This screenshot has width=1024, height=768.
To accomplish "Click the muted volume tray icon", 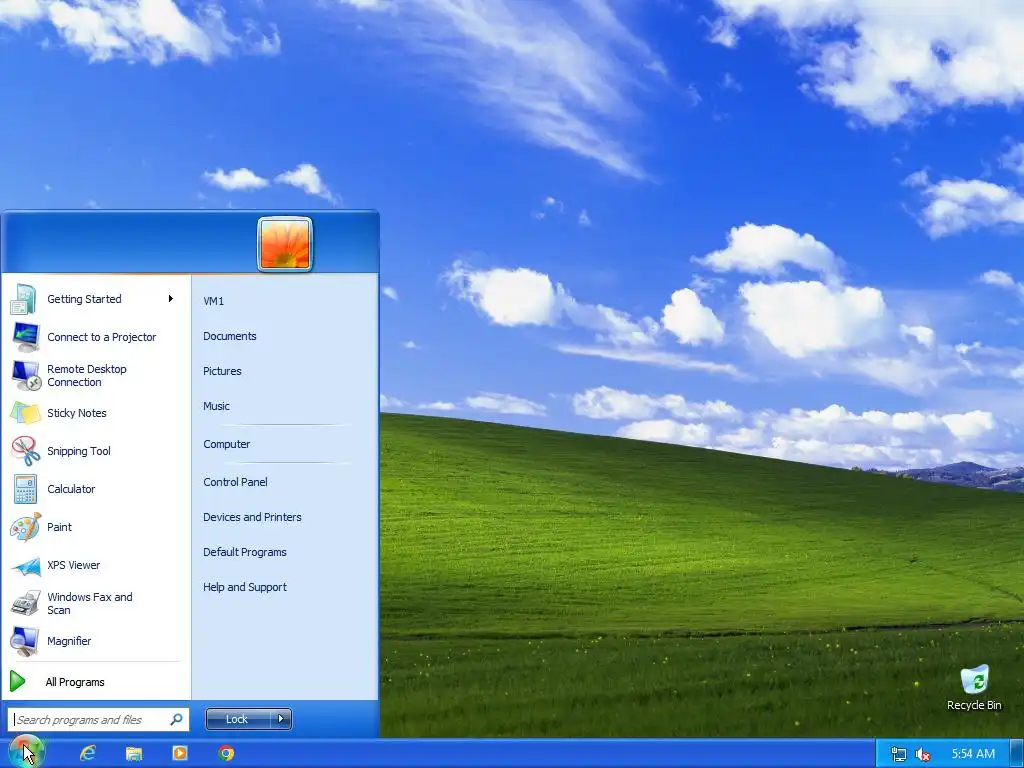I will 923,754.
